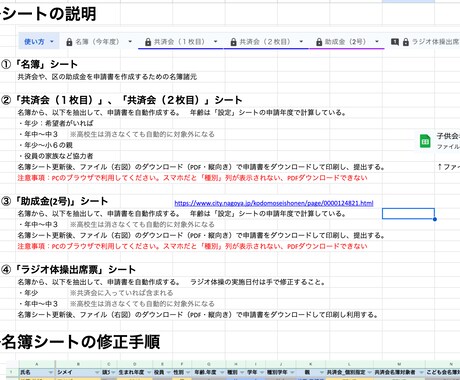Click the green Google Sheets file icon

tap(425, 141)
